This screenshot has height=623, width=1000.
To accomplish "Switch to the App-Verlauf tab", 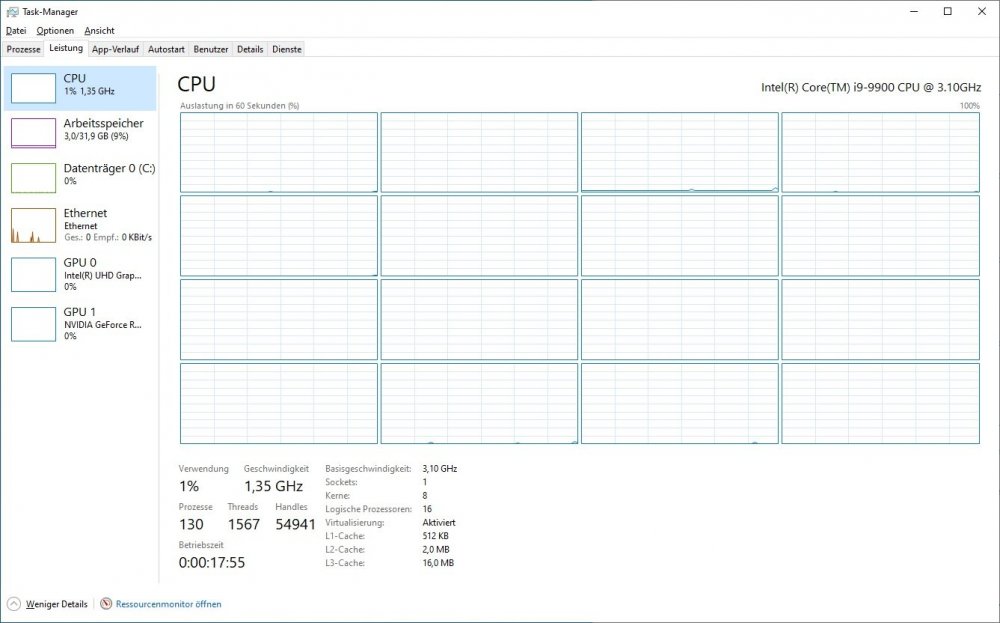I will click(115, 49).
